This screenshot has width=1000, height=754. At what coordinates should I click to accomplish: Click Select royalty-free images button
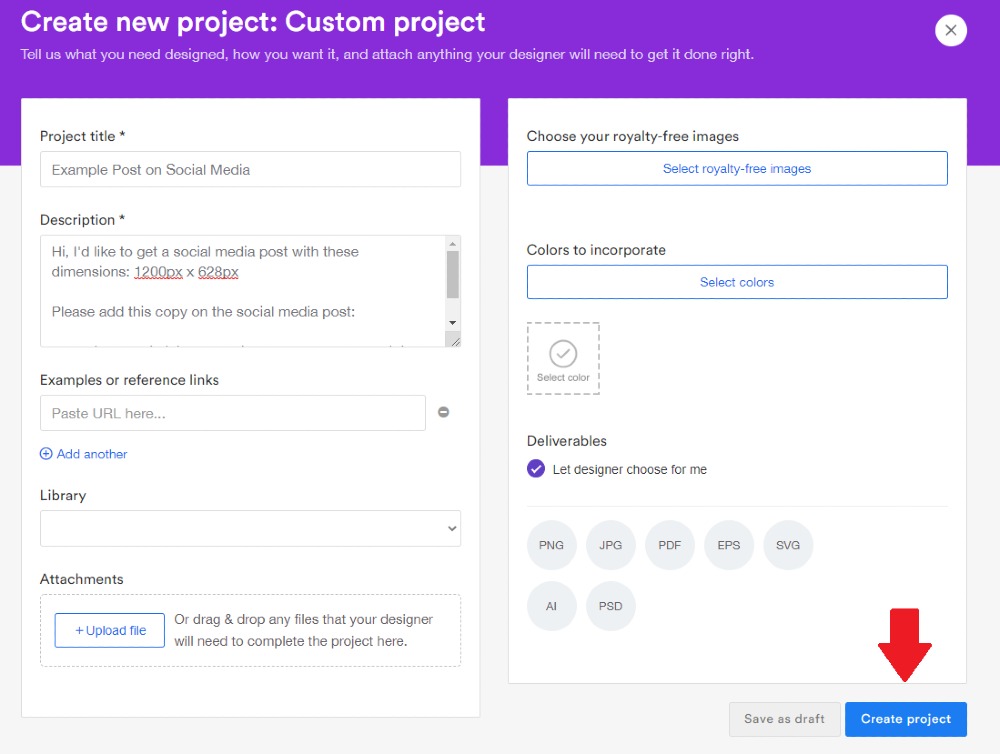point(737,168)
